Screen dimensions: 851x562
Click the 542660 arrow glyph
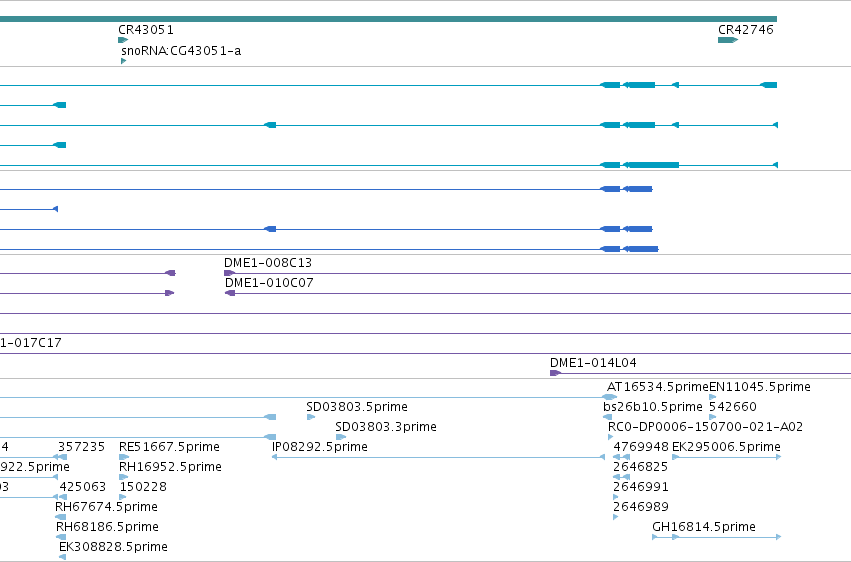[x=713, y=417]
